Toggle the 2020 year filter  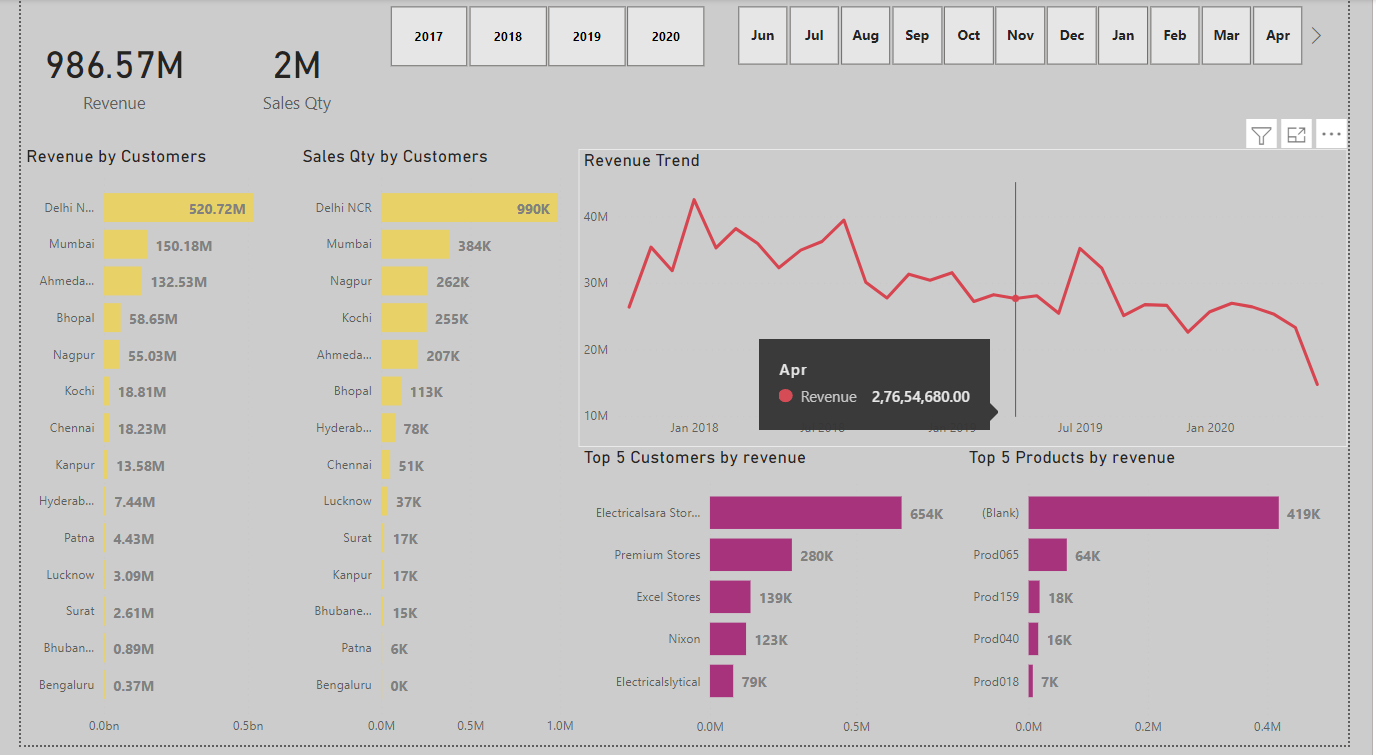coord(665,35)
